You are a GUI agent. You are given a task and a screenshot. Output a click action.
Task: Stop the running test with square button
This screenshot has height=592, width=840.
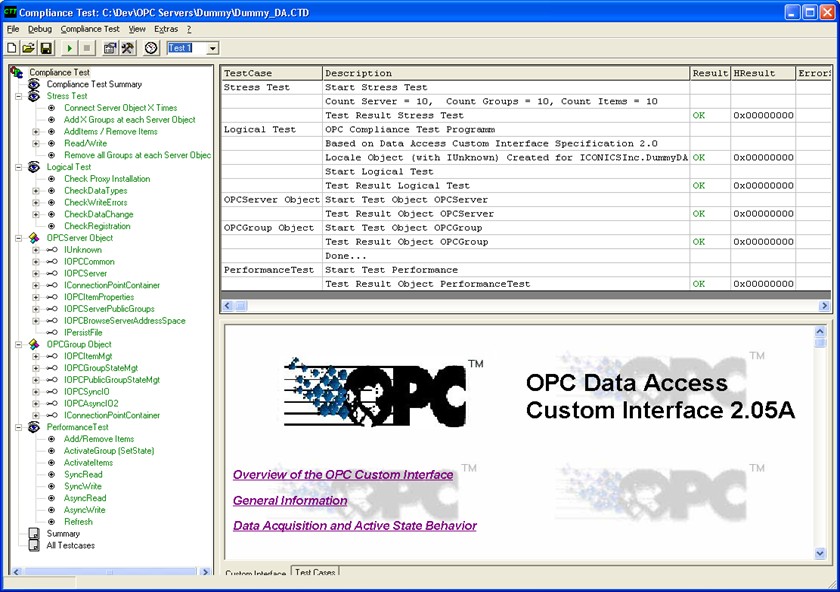(x=86, y=48)
